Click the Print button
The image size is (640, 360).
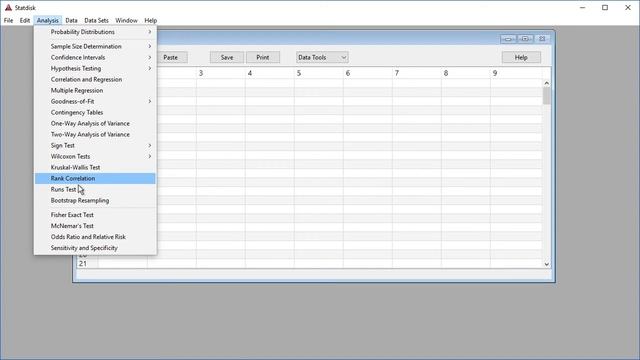coord(263,58)
